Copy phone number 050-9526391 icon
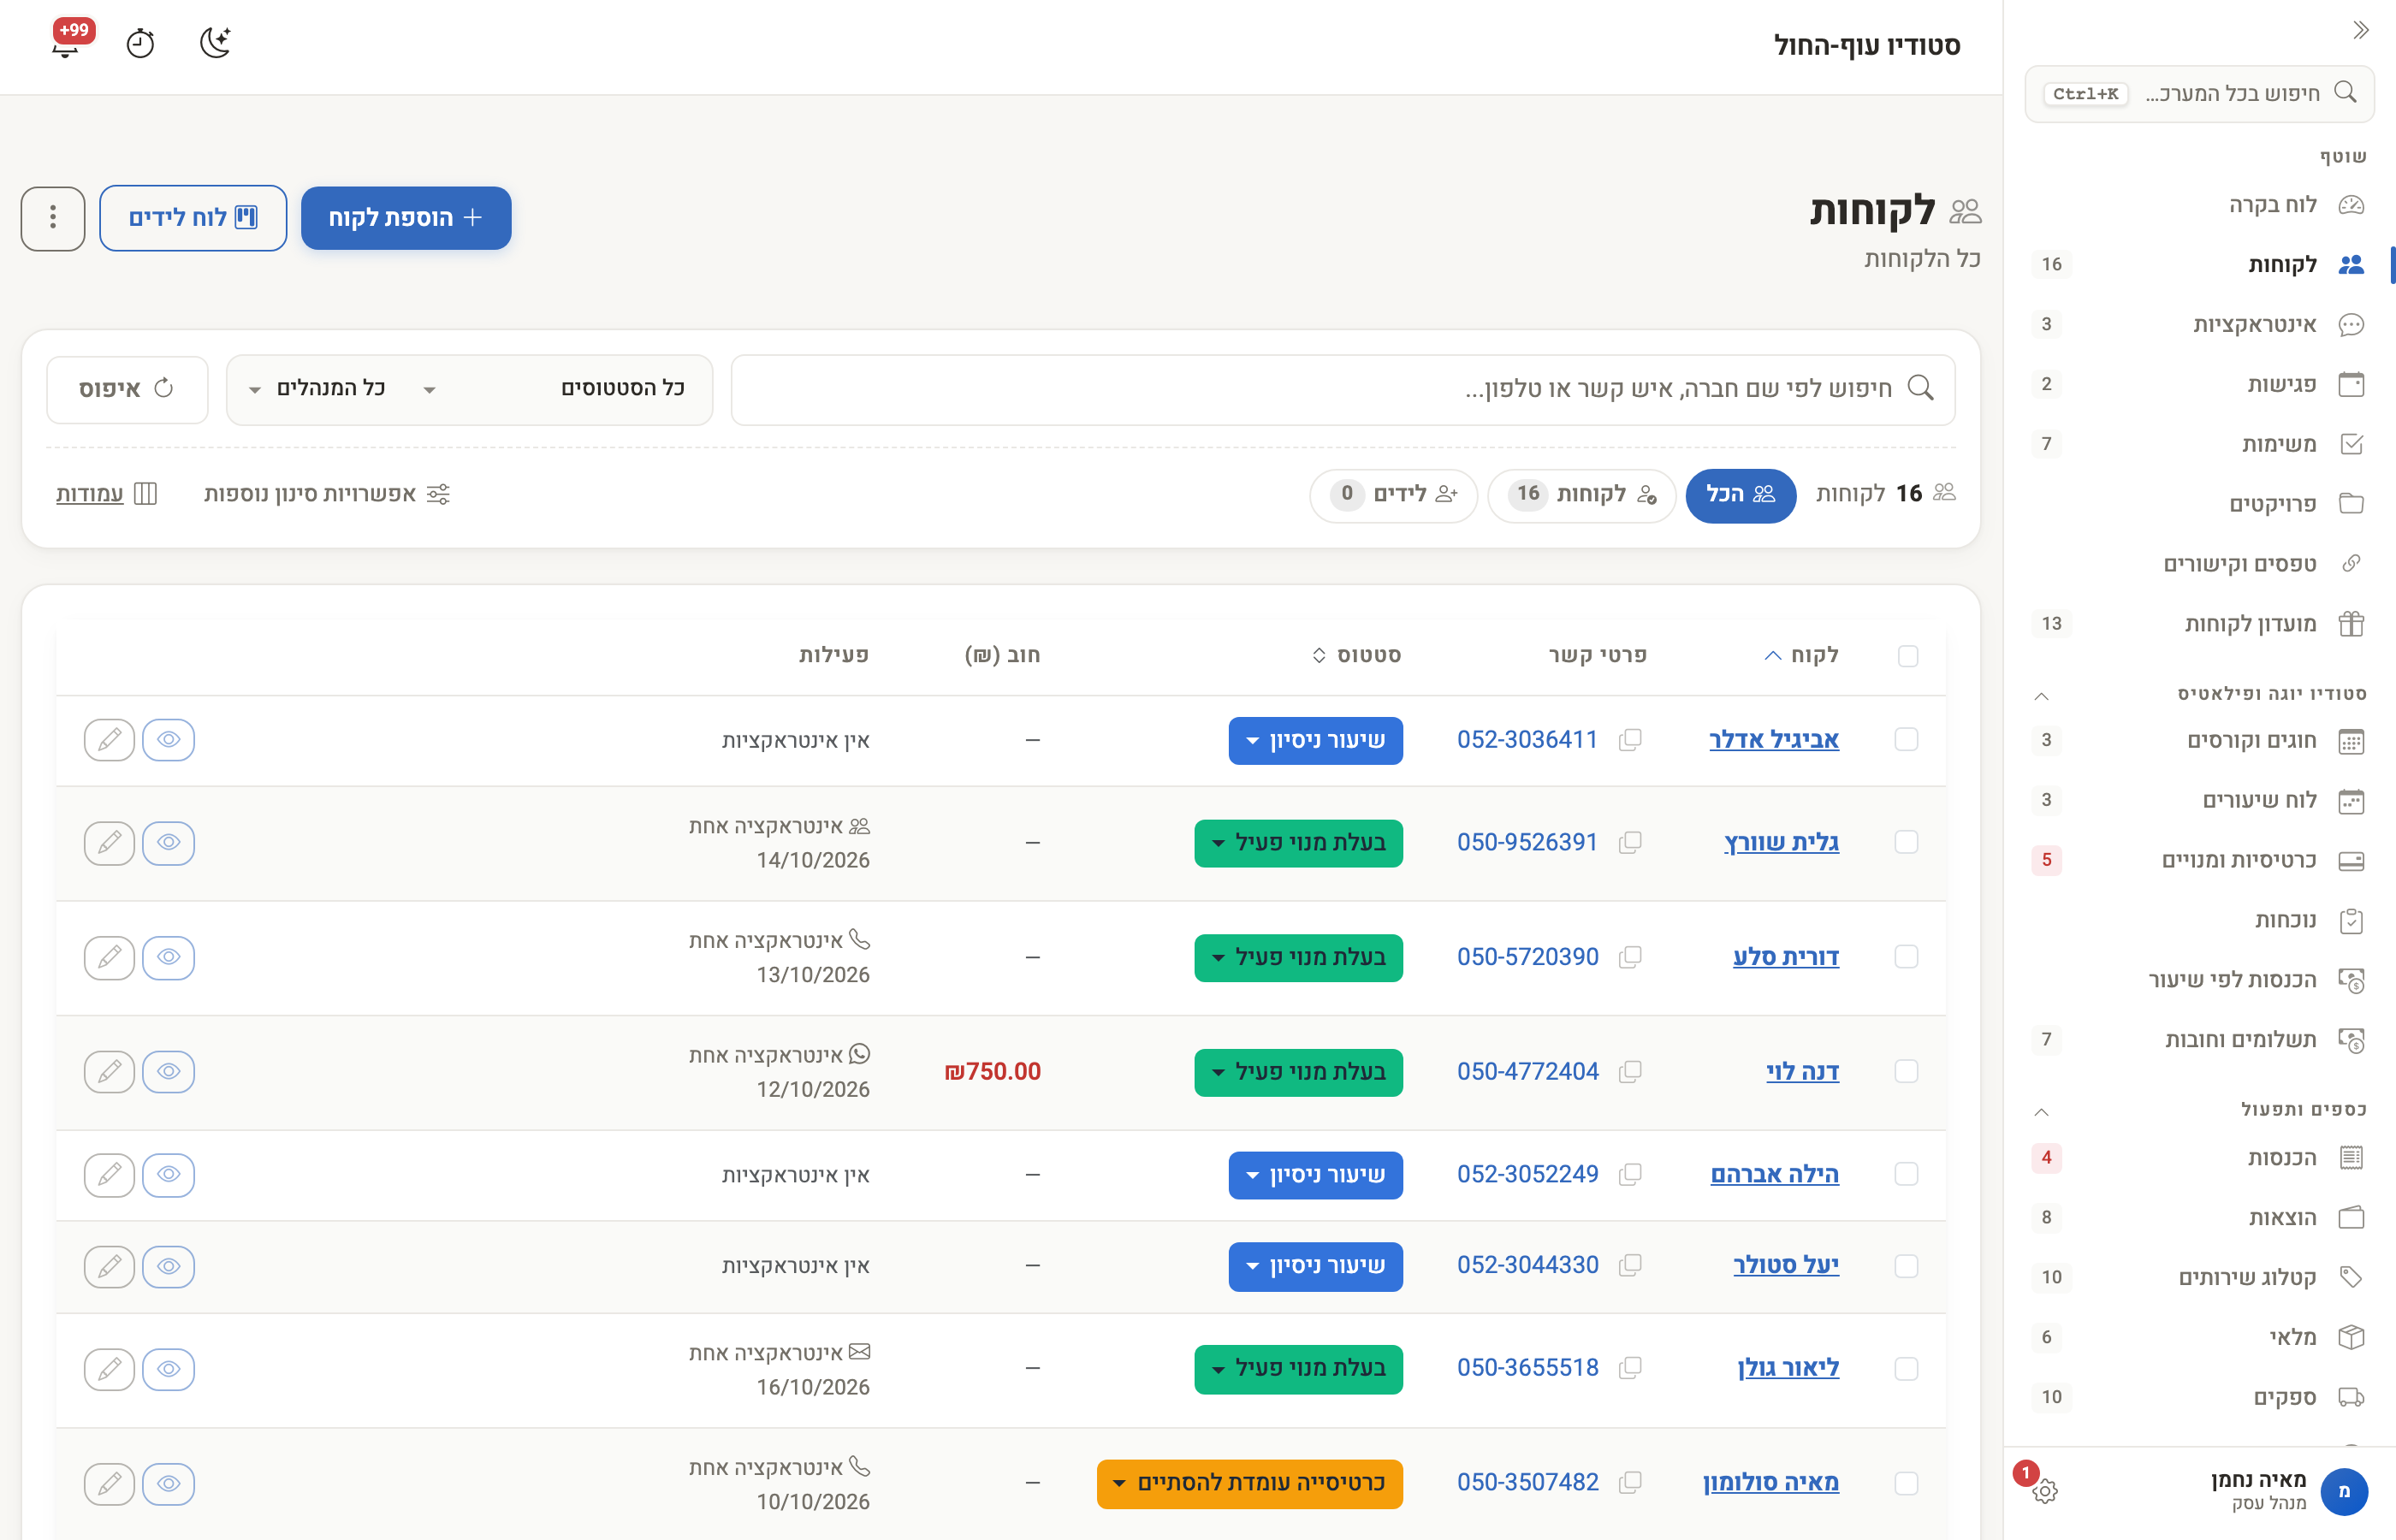Image resolution: width=2396 pixels, height=1540 pixels. pyautogui.click(x=1630, y=843)
